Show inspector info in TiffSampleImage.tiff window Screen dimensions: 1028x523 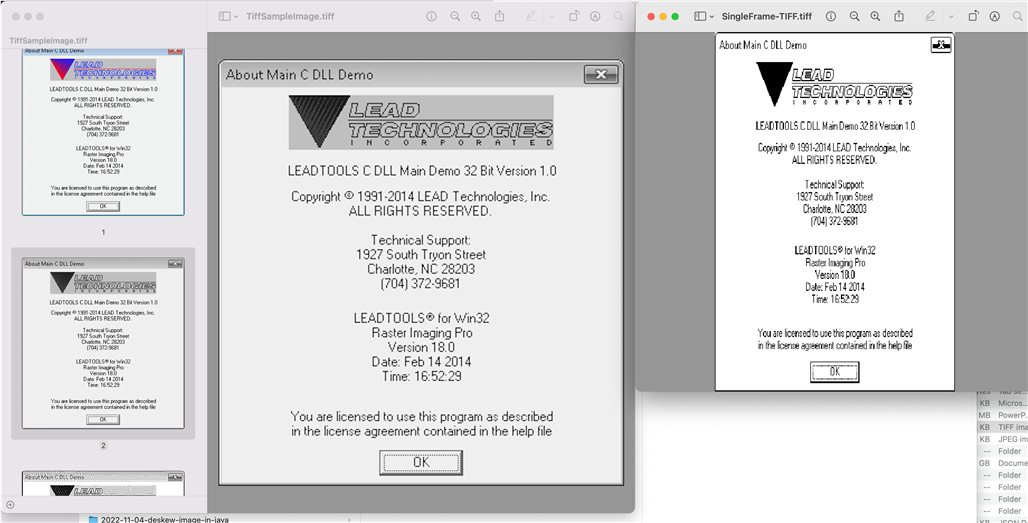[431, 16]
